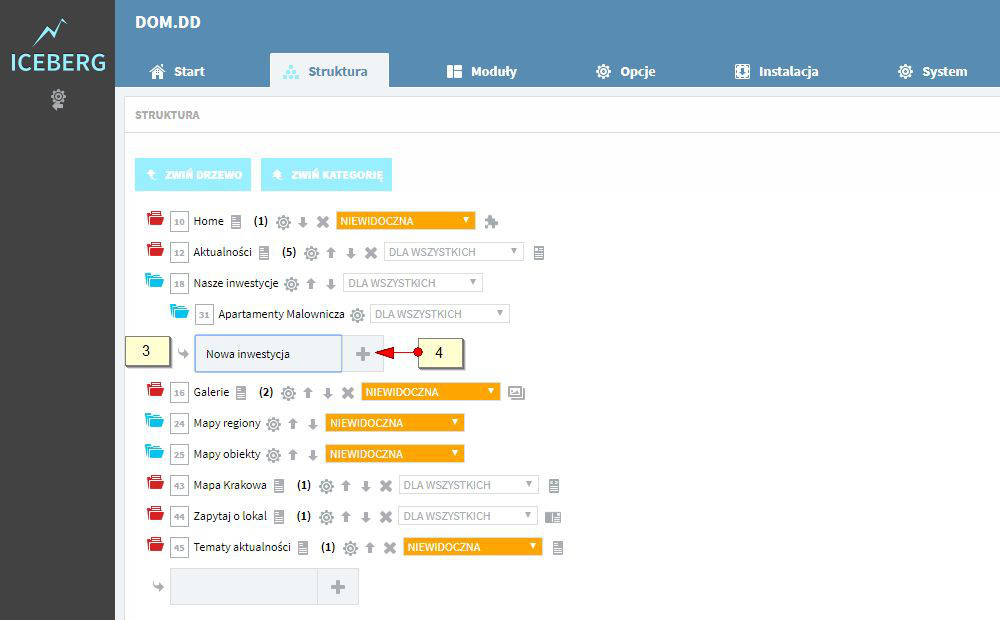Screen dimensions: 1000x620
Task: Open Apartamenty Malownicza visibility dropdown
Action: coord(439,314)
